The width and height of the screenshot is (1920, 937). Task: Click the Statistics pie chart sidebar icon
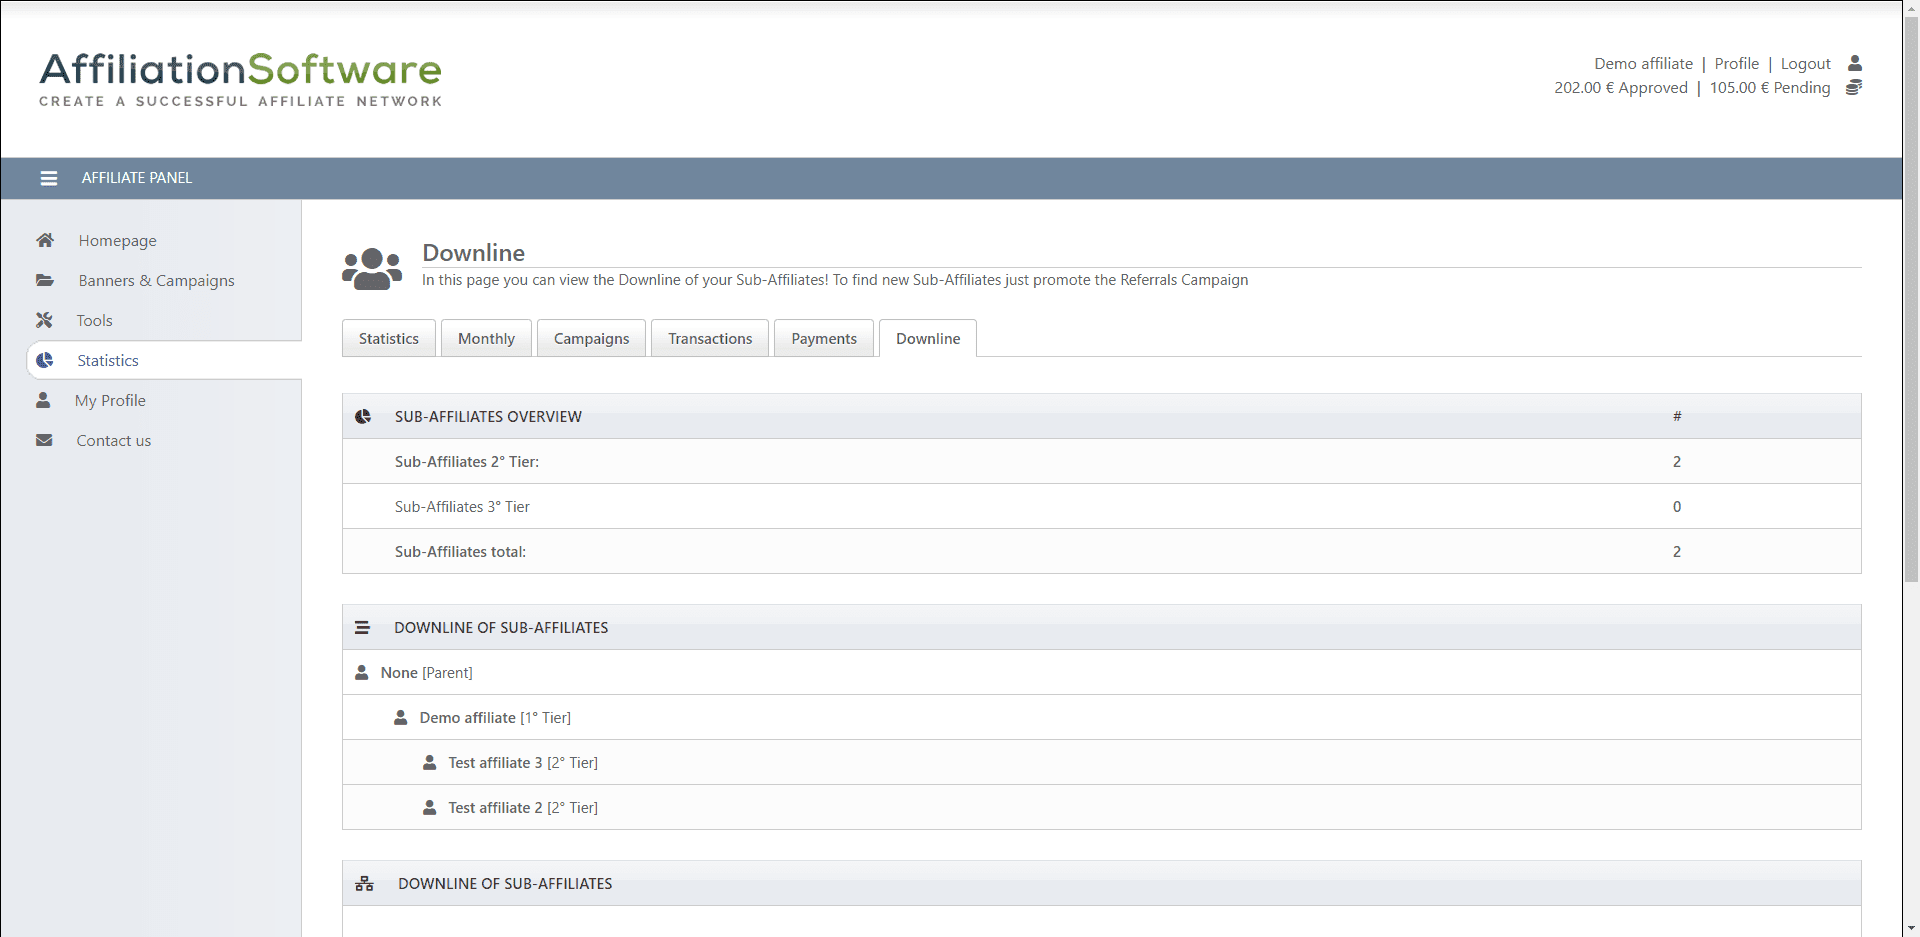pos(45,360)
